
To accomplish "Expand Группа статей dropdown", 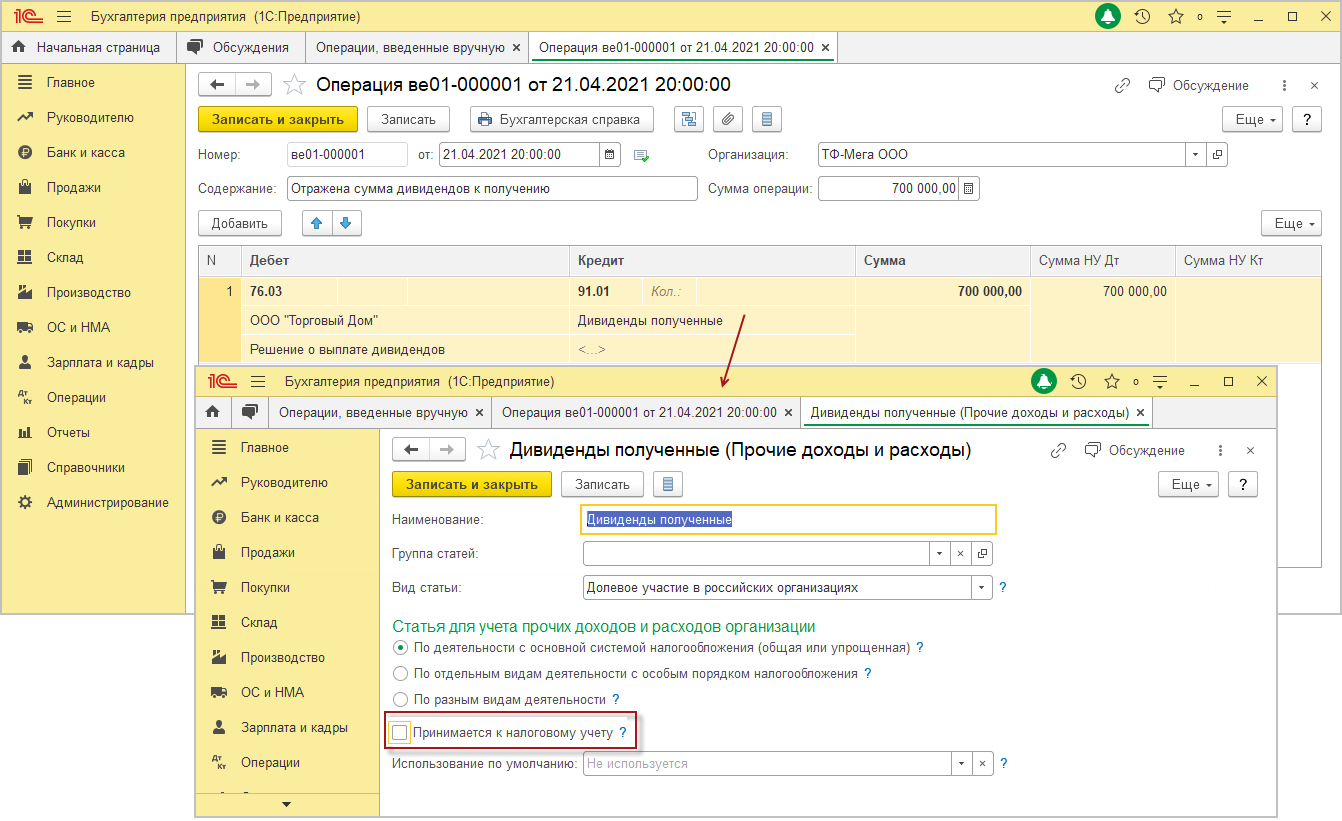I will click(x=939, y=553).
